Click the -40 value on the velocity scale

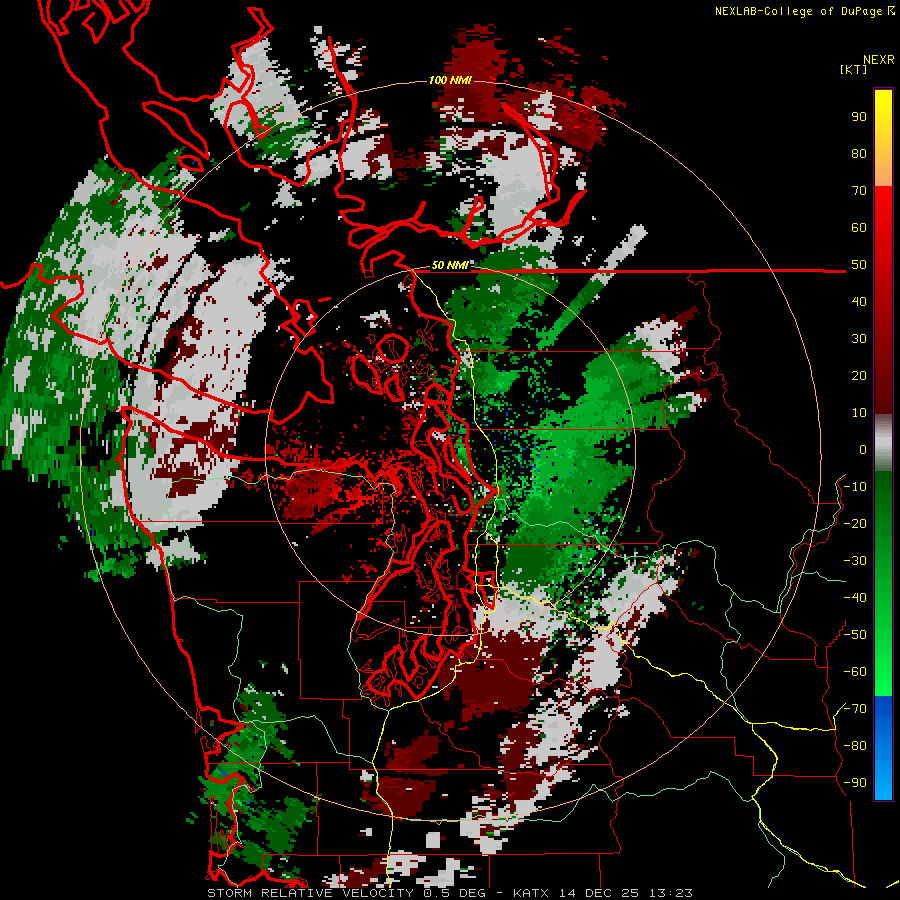pos(855,598)
